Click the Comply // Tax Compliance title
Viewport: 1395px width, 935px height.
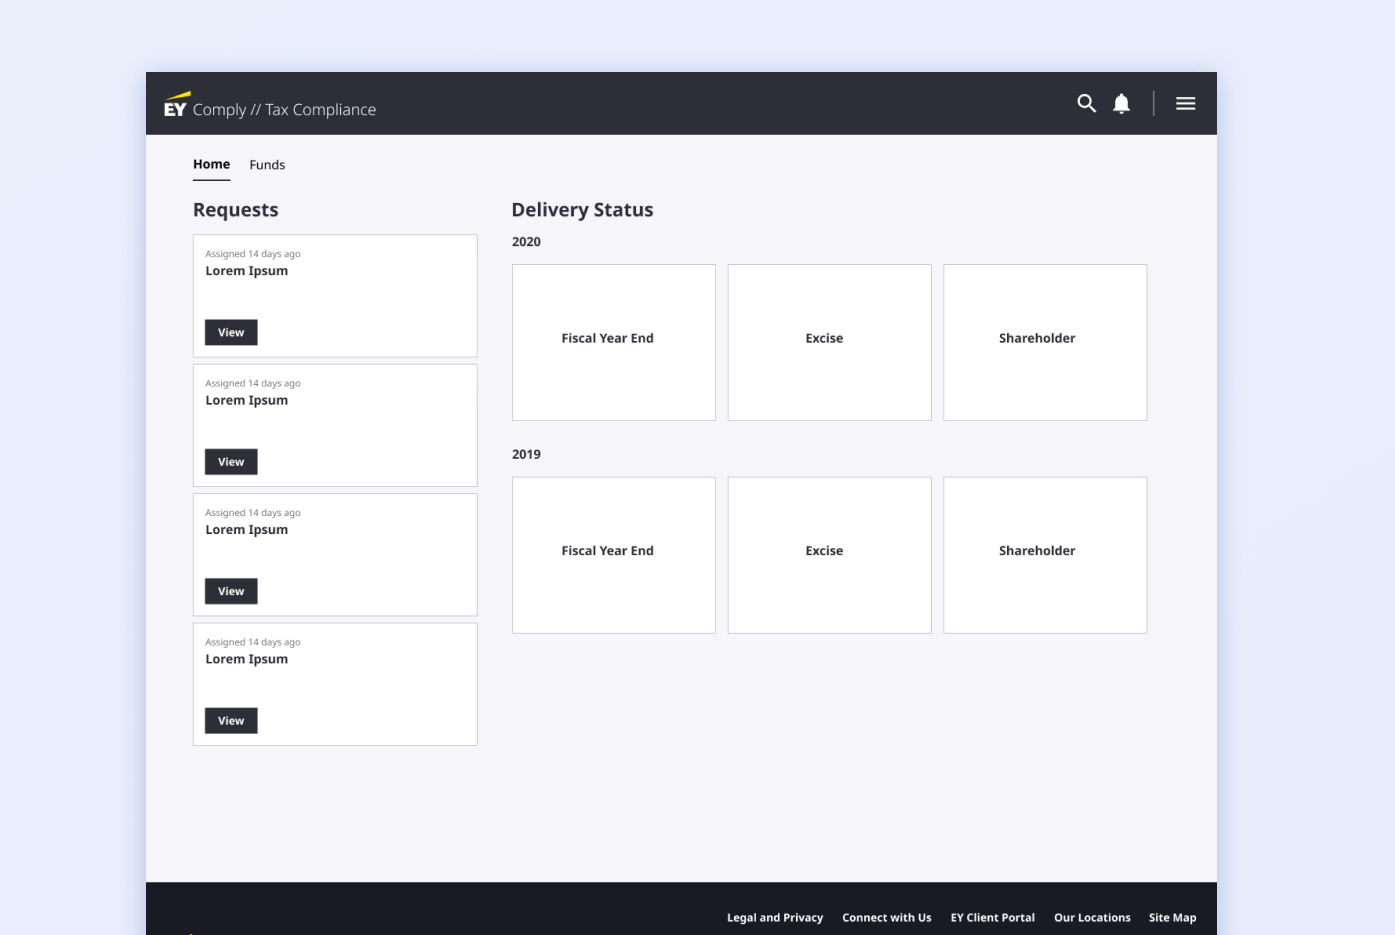click(285, 110)
